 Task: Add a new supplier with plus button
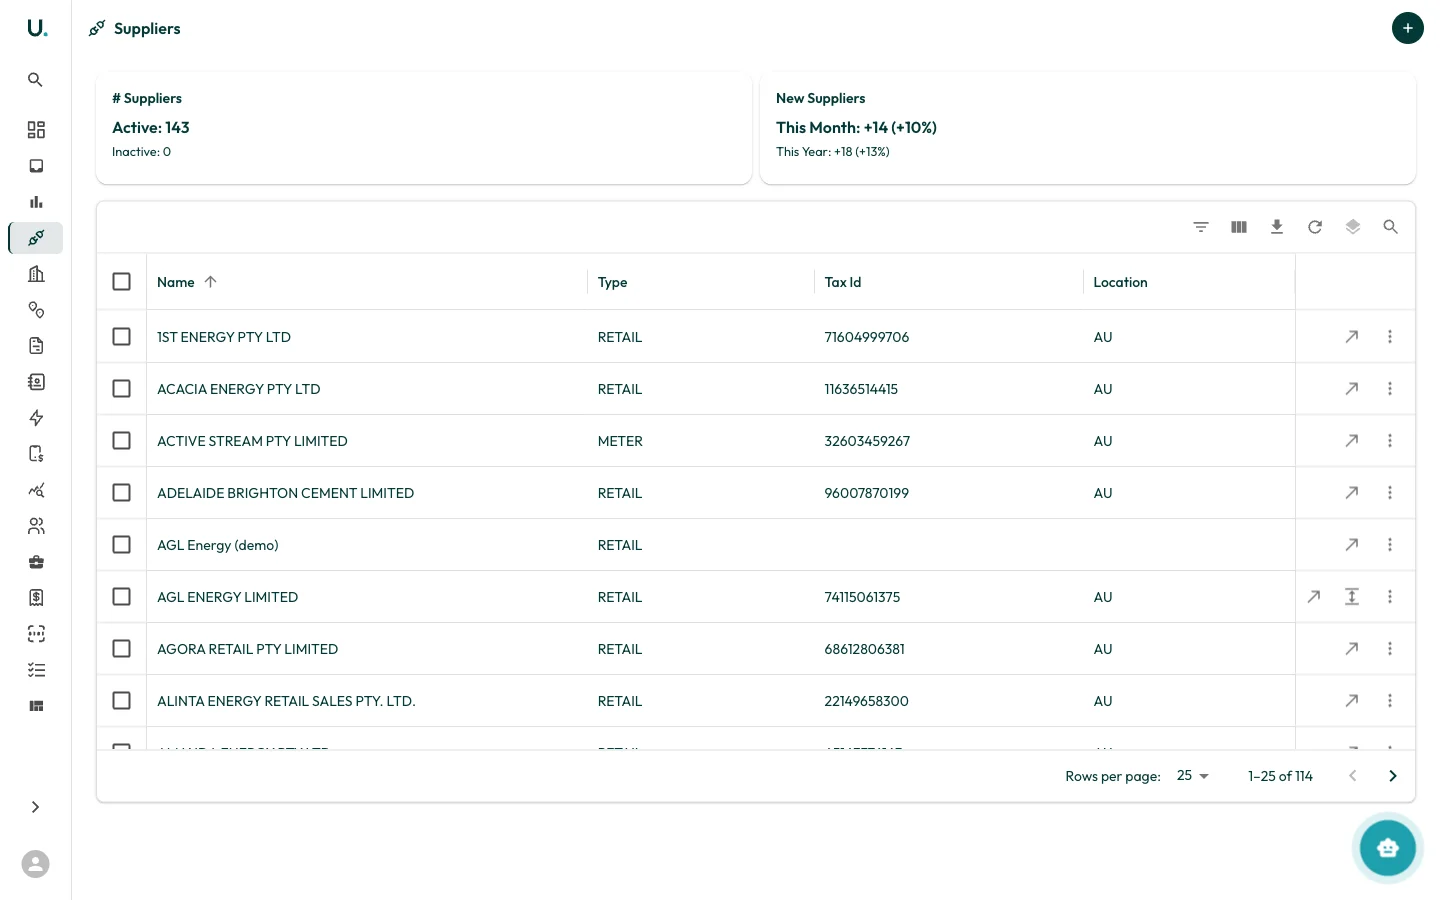pyautogui.click(x=1408, y=28)
